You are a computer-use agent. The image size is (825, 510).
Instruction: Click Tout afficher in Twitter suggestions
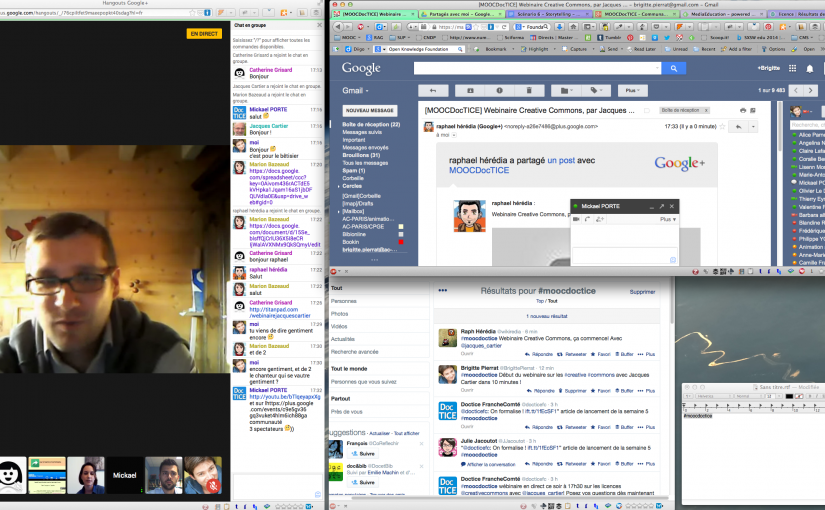(407, 434)
